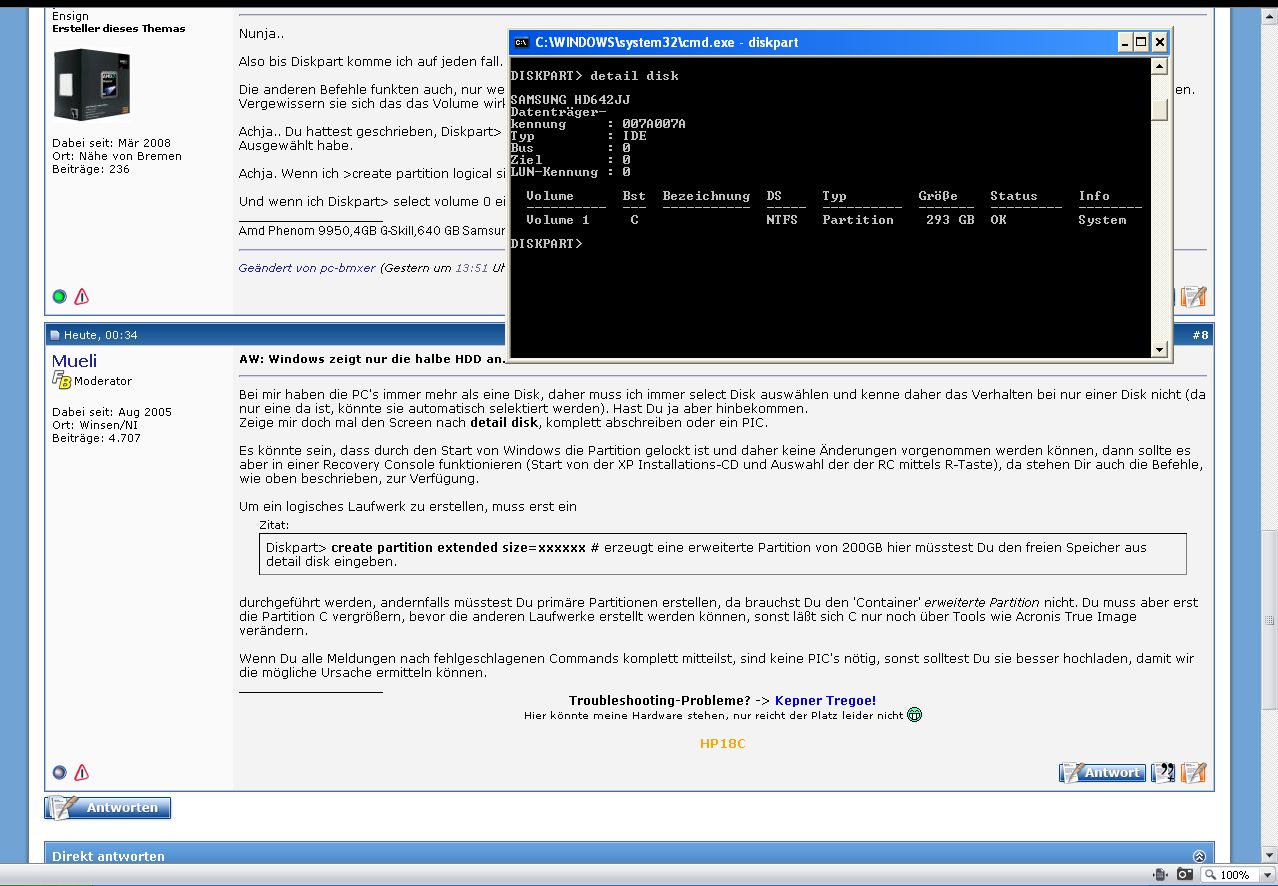Screen dimensions: 1278x886
Task: Open post number #8 permalink
Action: pyautogui.click(x=1200, y=335)
